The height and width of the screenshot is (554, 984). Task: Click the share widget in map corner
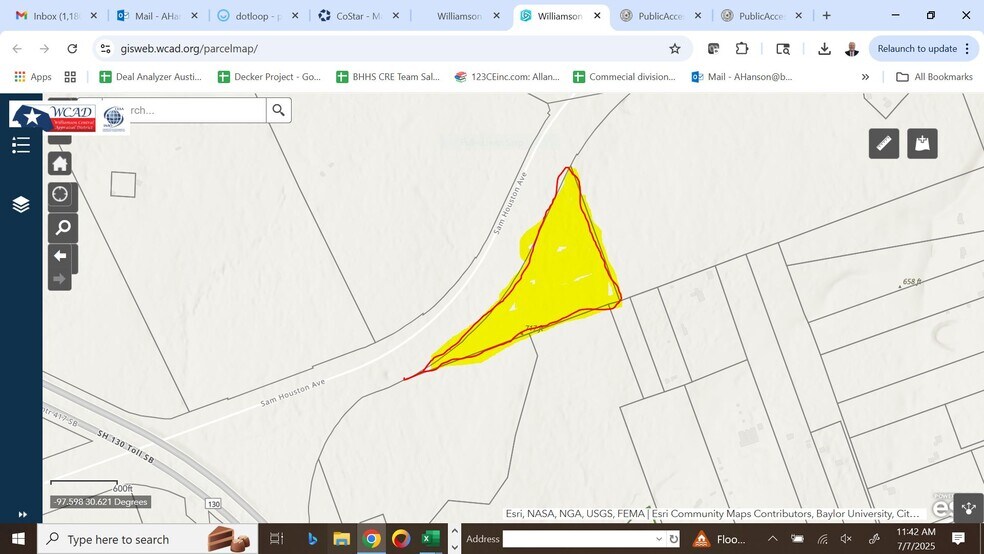(x=969, y=508)
